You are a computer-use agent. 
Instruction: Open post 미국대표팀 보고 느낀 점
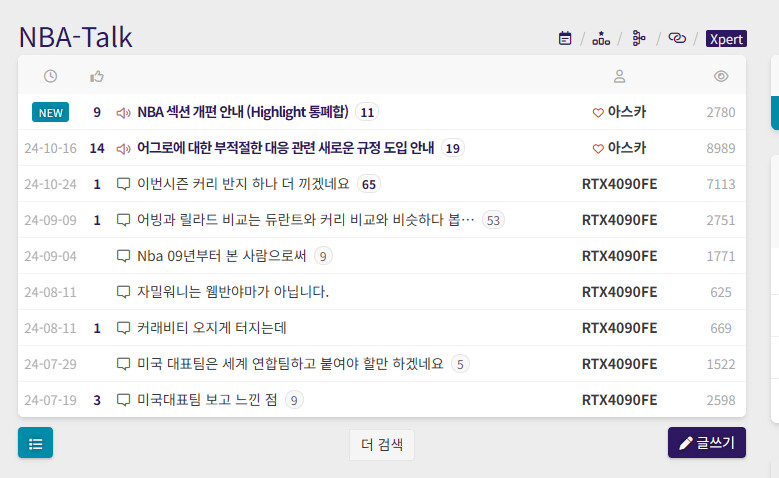tap(207, 399)
